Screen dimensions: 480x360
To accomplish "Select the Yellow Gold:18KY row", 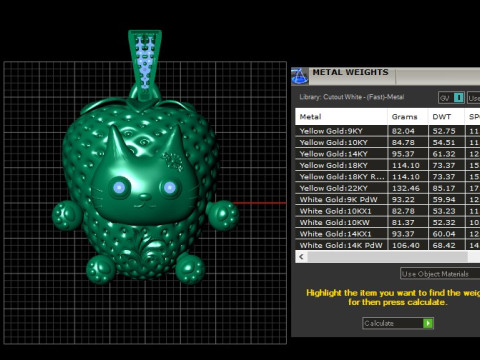I will click(388, 165).
